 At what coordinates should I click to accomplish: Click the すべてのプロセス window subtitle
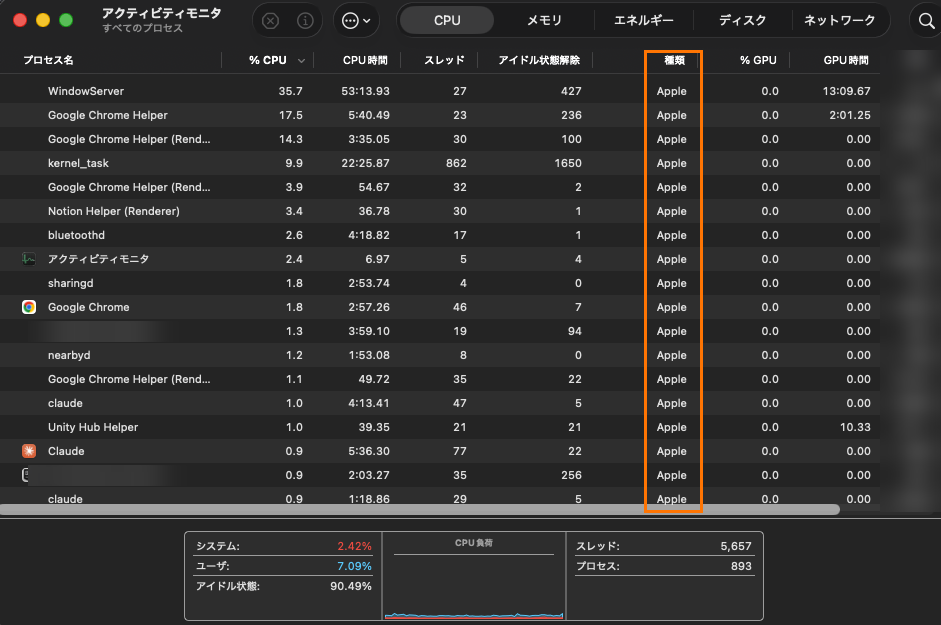(142, 28)
